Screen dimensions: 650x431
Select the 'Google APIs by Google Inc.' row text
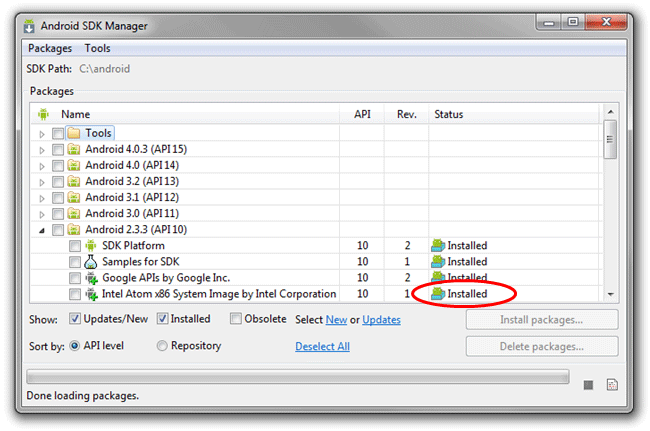point(166,278)
